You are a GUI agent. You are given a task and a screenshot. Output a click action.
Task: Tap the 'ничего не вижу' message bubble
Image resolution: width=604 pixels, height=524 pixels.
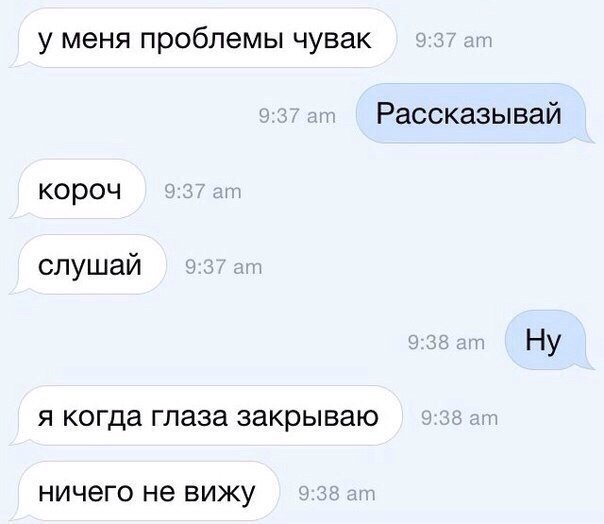click(x=144, y=491)
